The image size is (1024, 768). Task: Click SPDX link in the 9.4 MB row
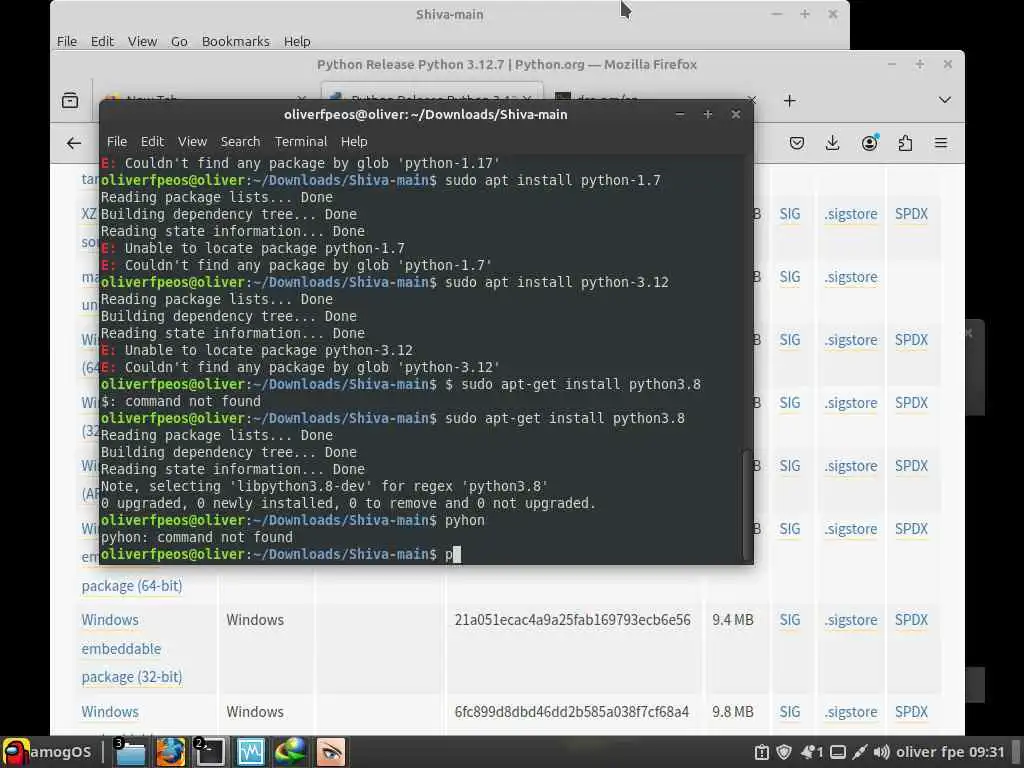[911, 620]
